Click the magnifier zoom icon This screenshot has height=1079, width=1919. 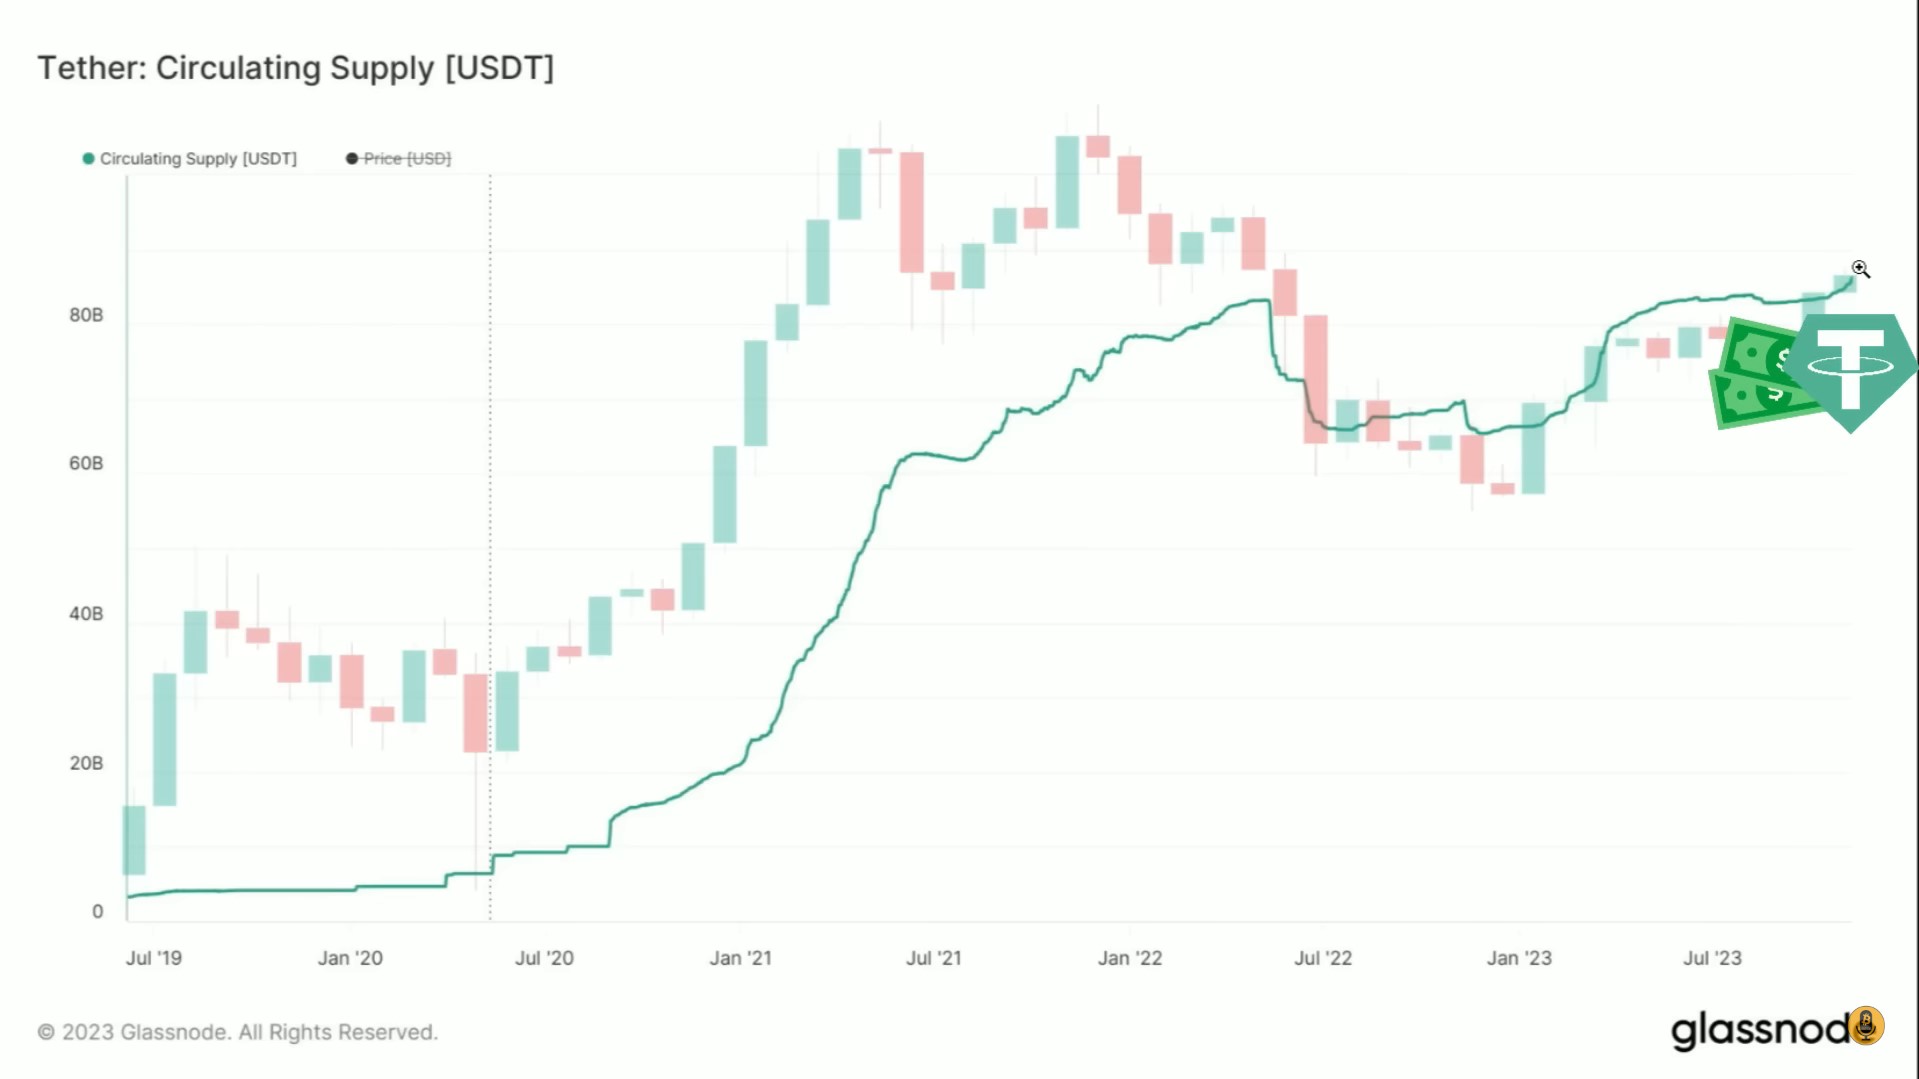1860,269
